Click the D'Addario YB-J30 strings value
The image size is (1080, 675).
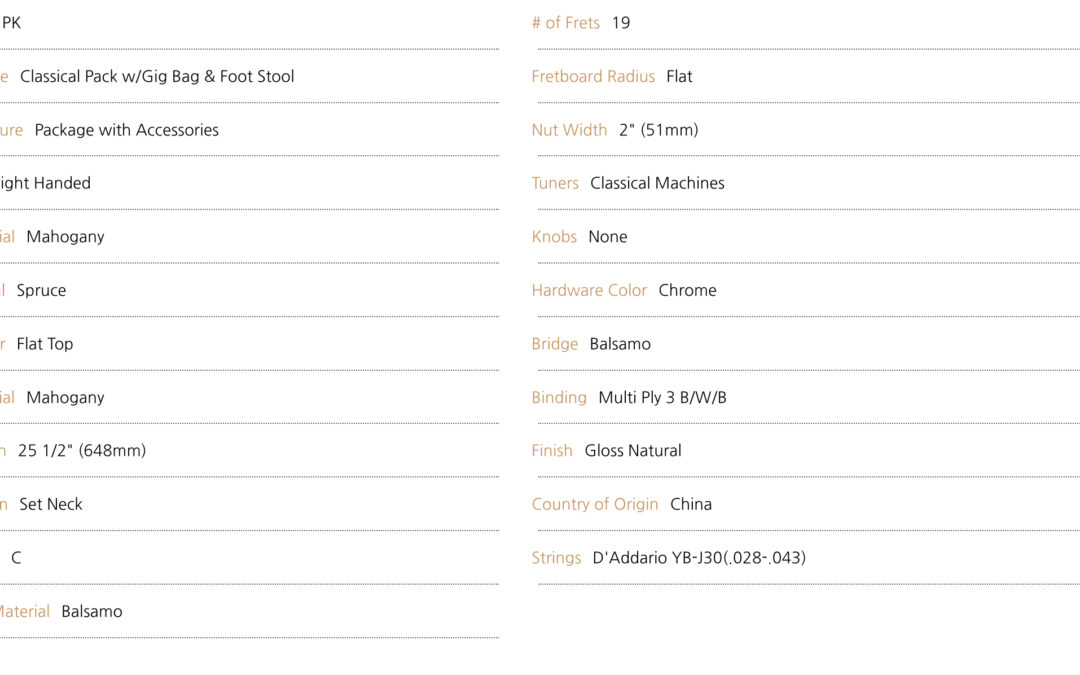699,558
